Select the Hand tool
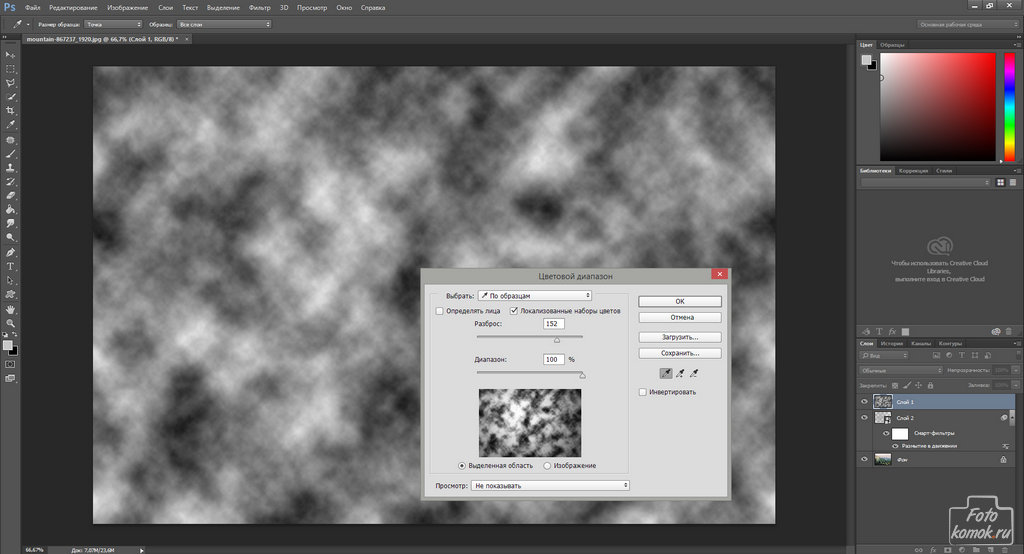This screenshot has width=1024, height=554. (10, 309)
